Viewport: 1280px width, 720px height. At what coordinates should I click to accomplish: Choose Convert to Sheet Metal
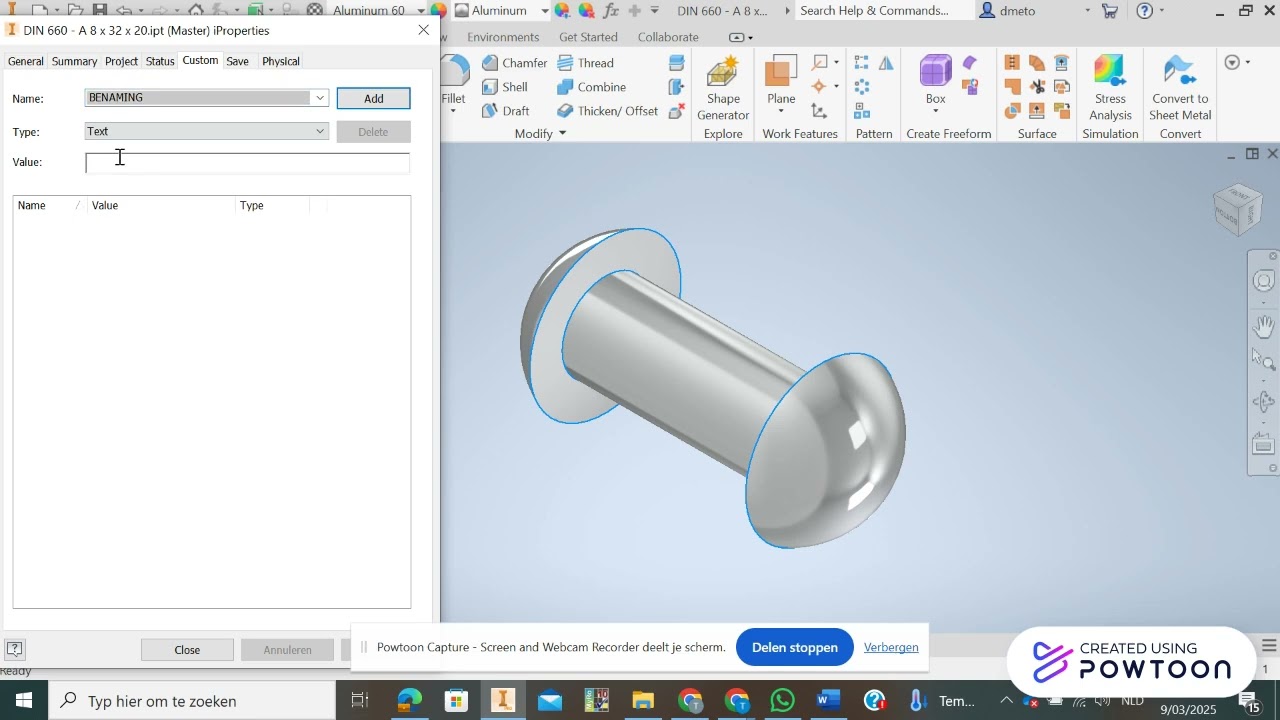coord(1180,89)
